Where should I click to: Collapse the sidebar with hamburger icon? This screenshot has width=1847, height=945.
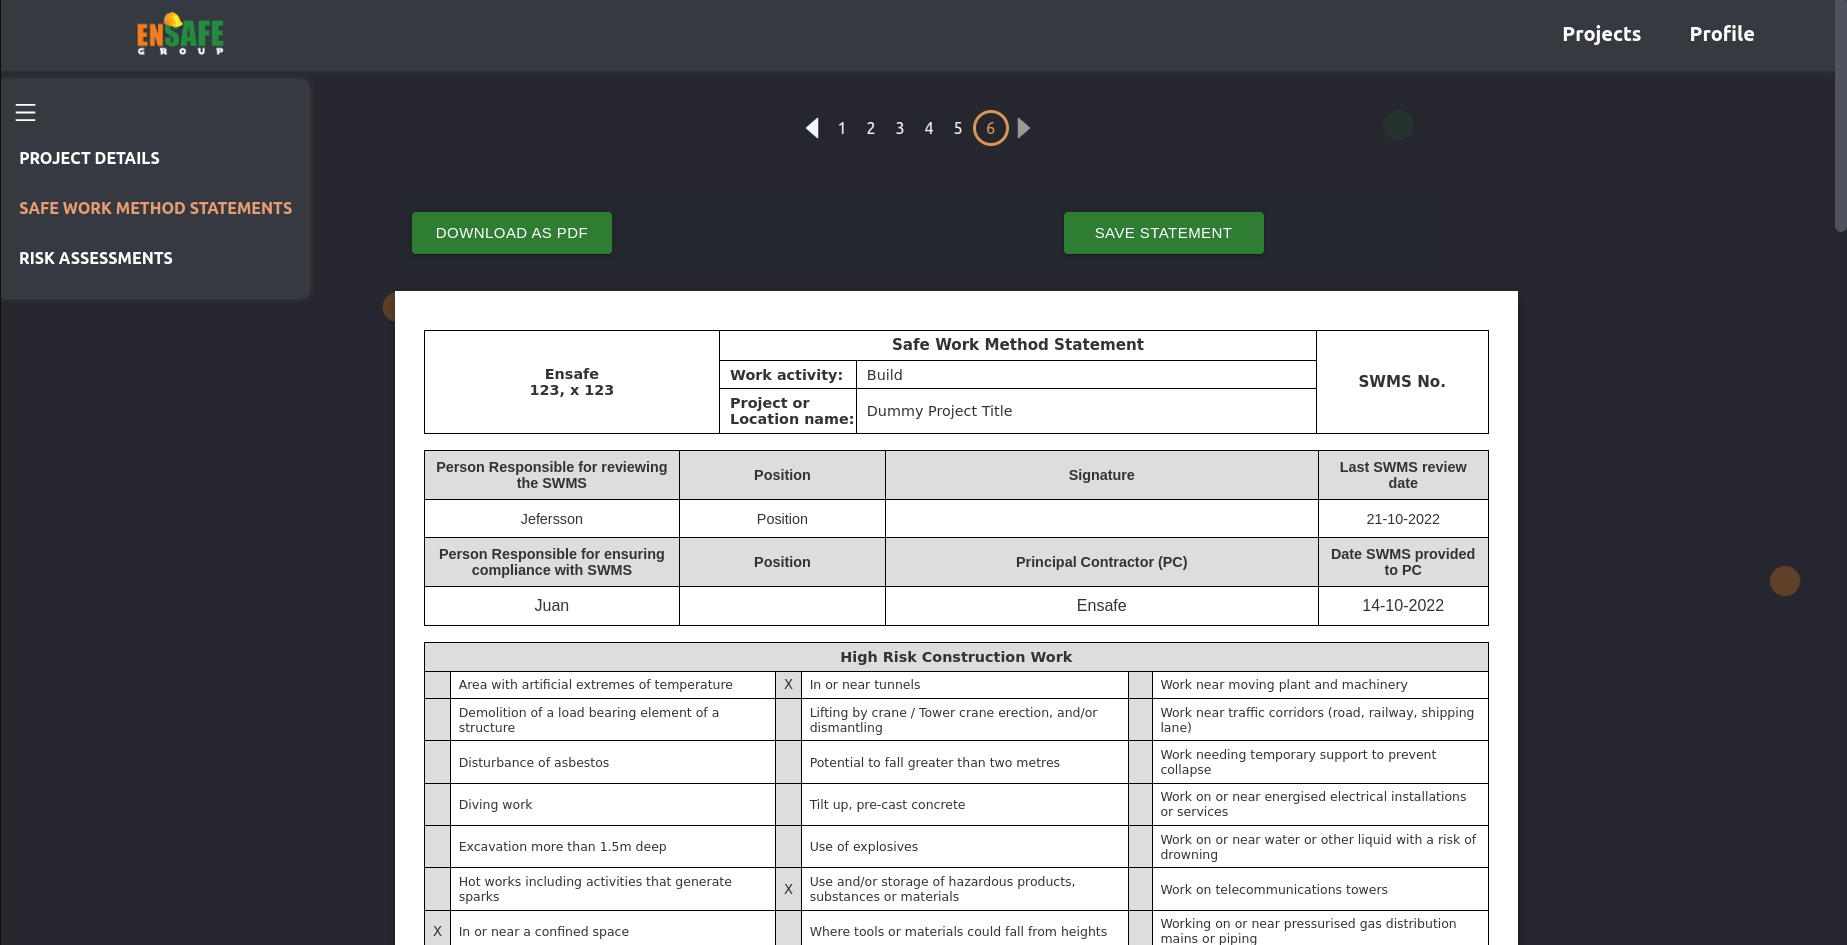[x=26, y=113]
